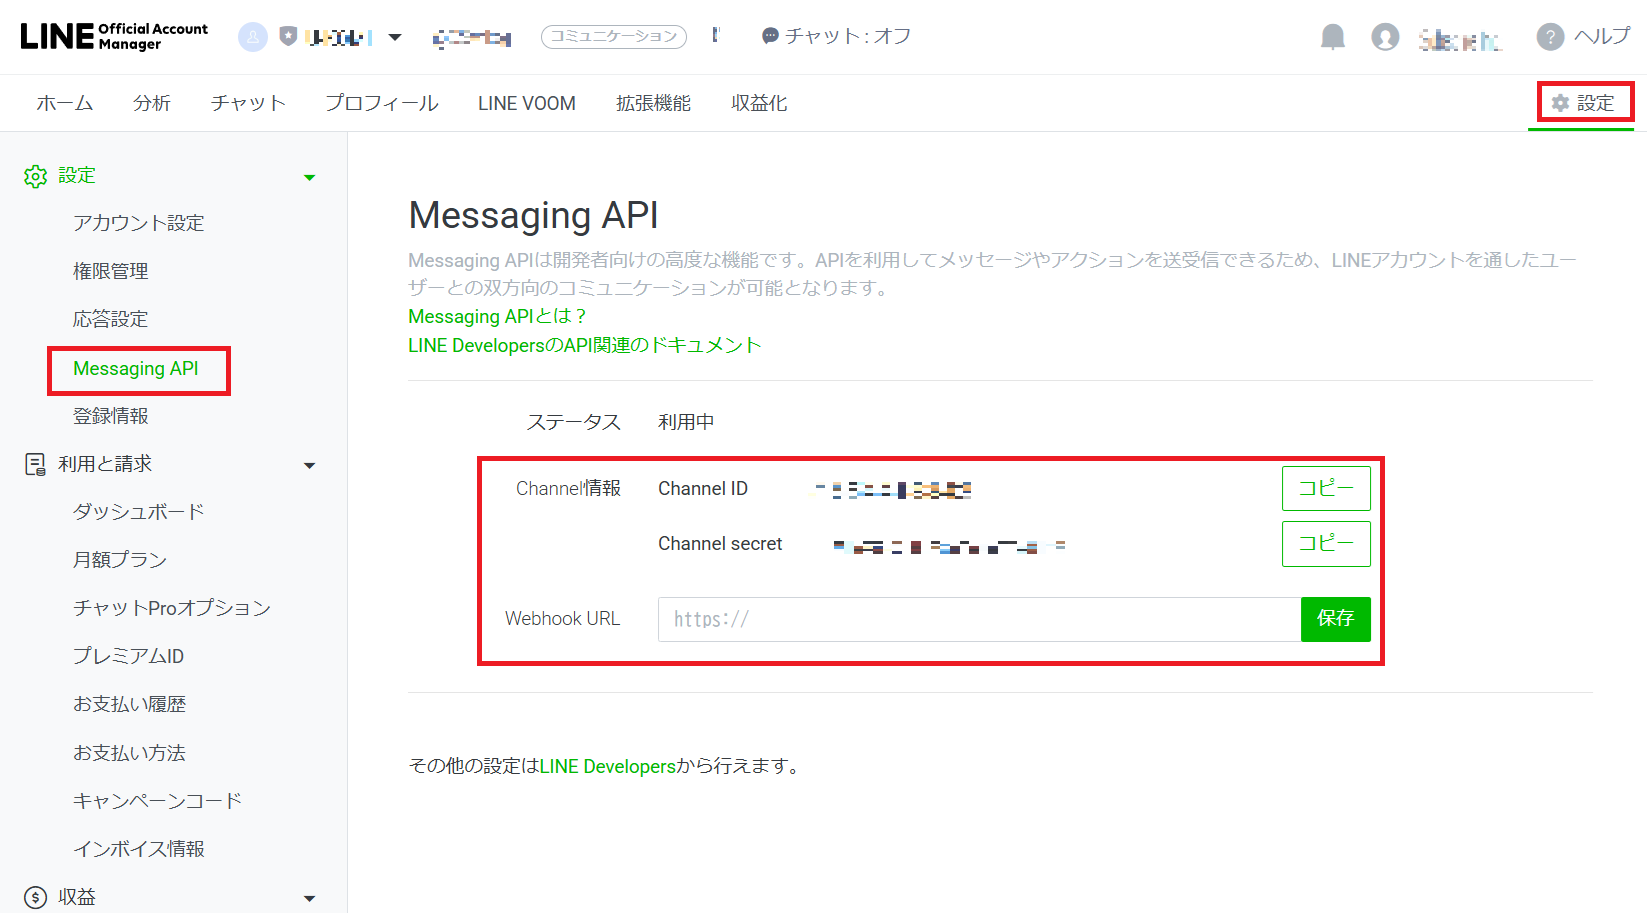Open the プロフィール tab
The width and height of the screenshot is (1647, 913).
click(x=382, y=103)
